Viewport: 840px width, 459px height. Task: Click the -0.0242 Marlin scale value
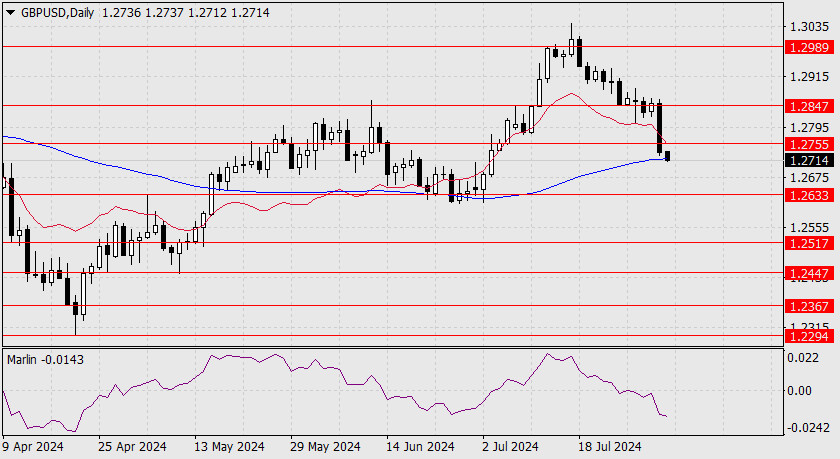pyautogui.click(x=809, y=427)
